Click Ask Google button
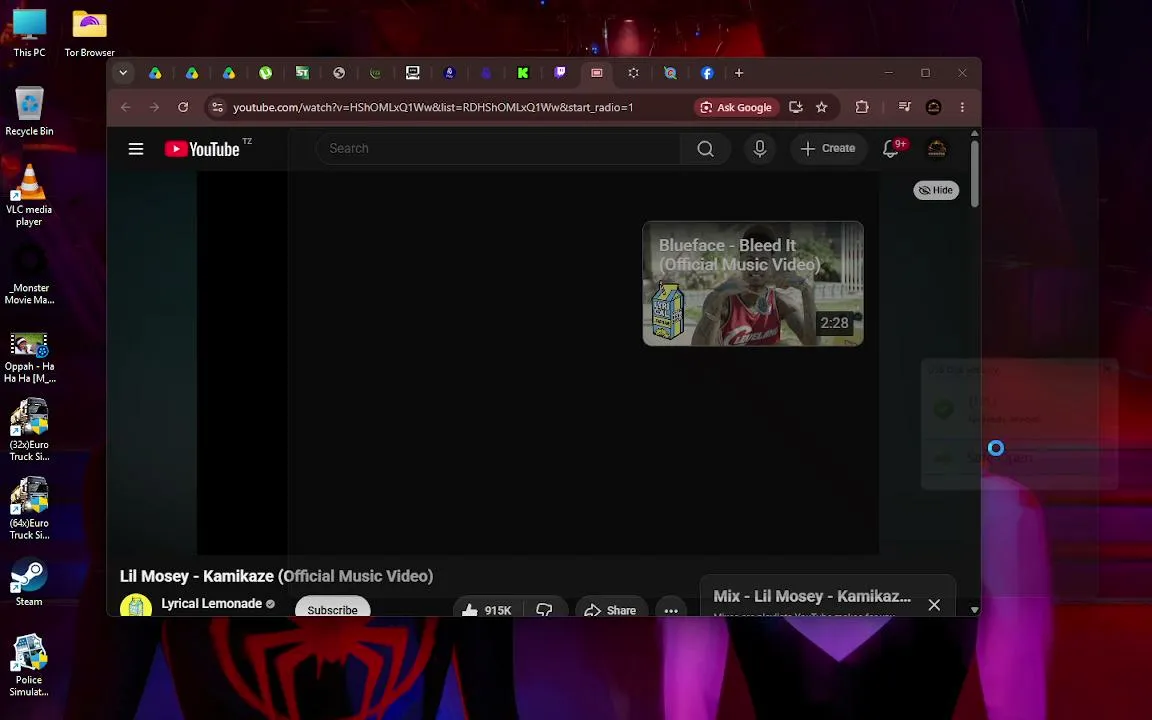 (x=736, y=107)
